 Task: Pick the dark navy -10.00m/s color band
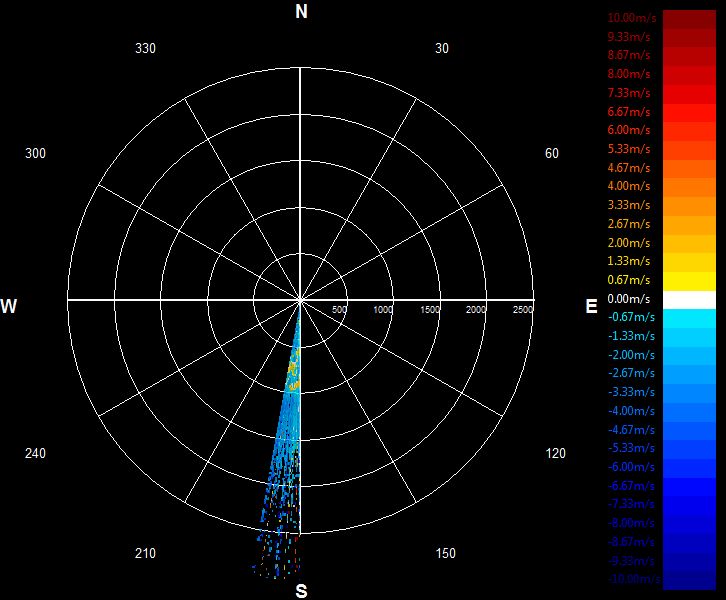tap(689, 581)
